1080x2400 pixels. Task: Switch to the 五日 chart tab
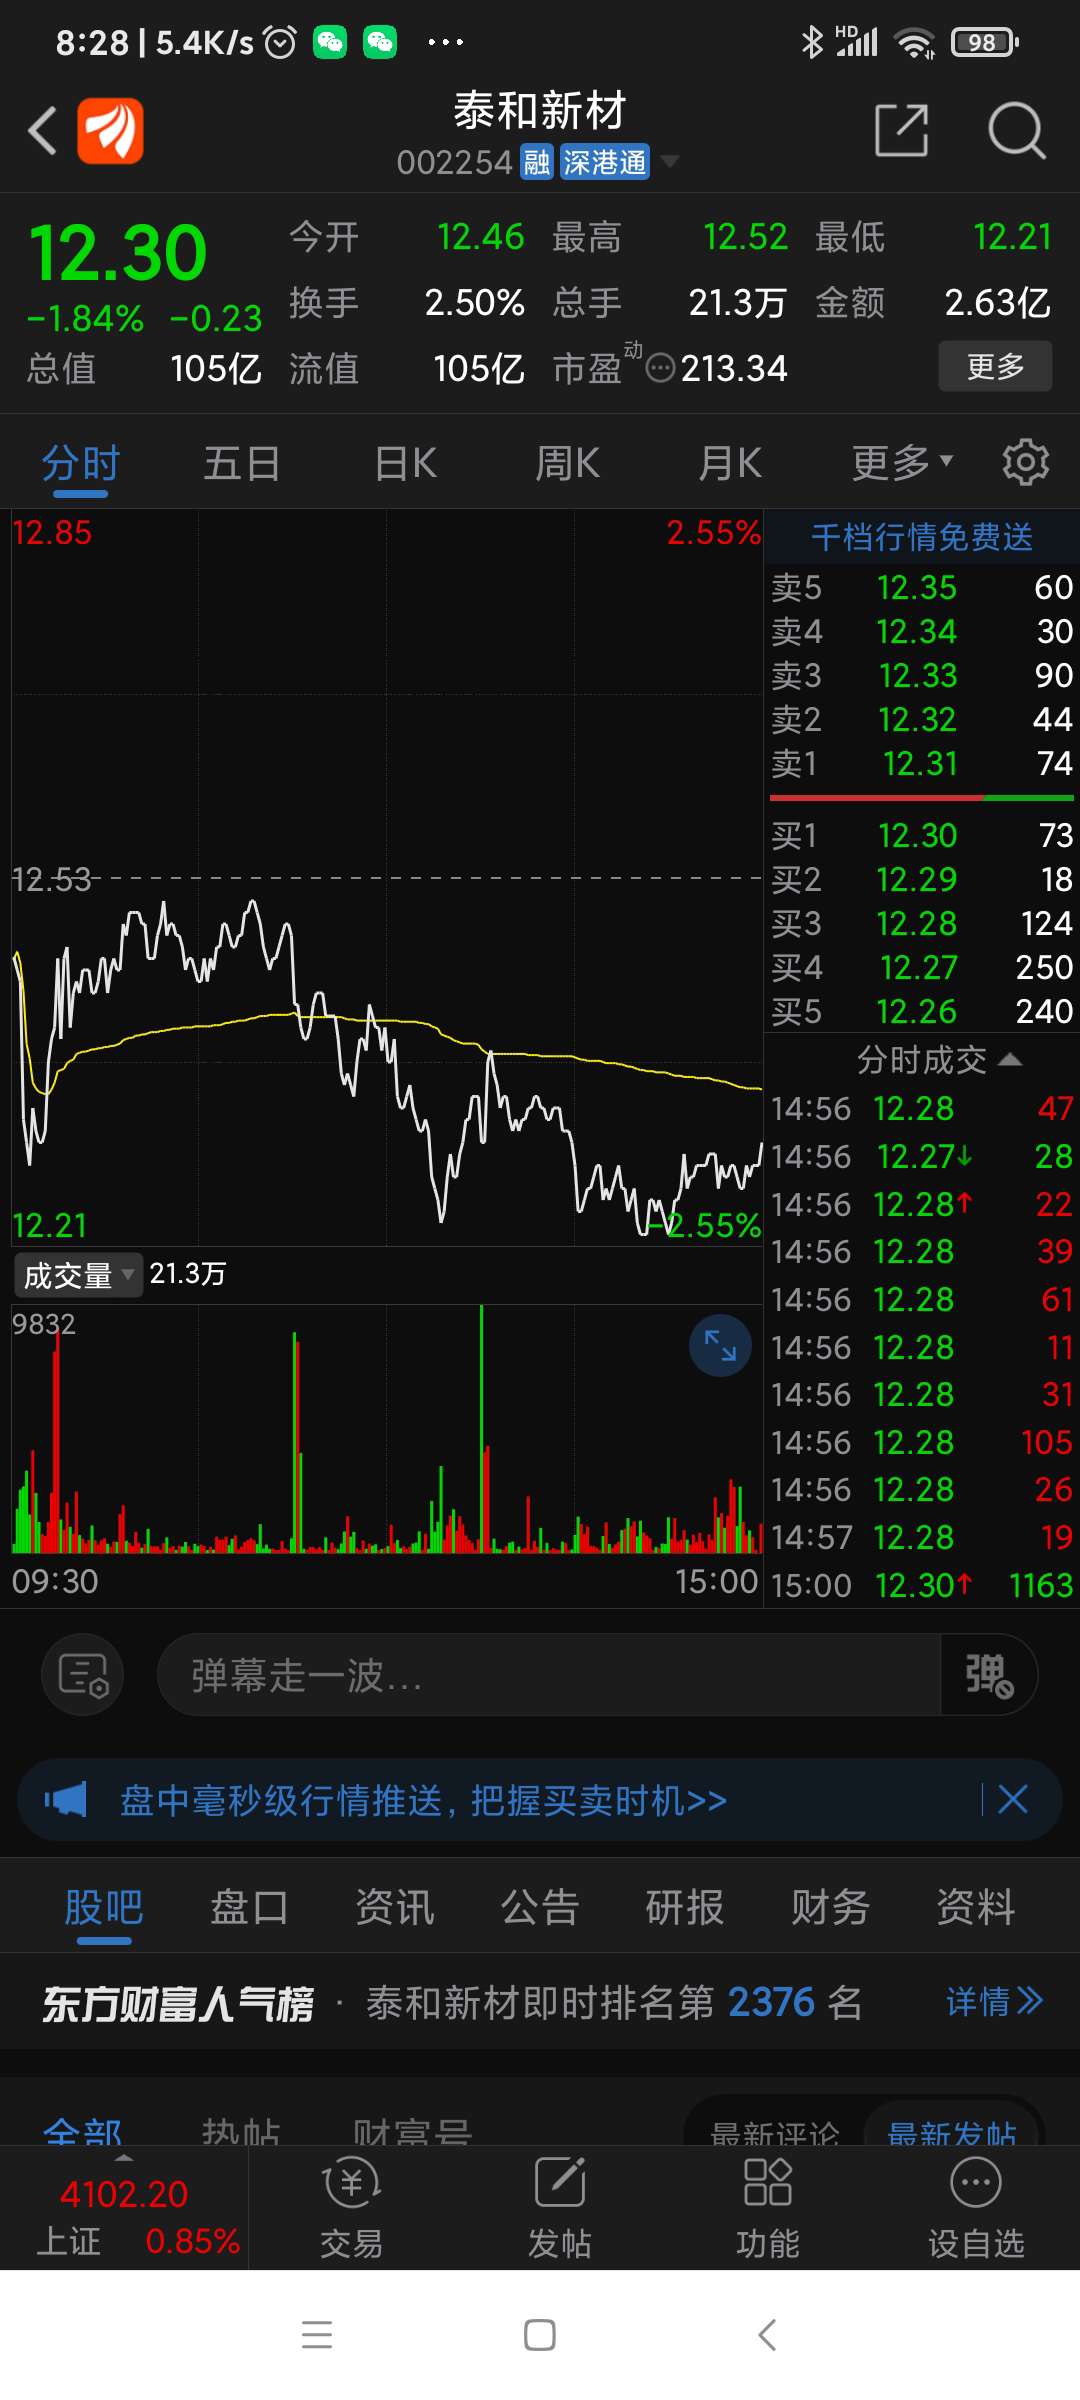(242, 464)
